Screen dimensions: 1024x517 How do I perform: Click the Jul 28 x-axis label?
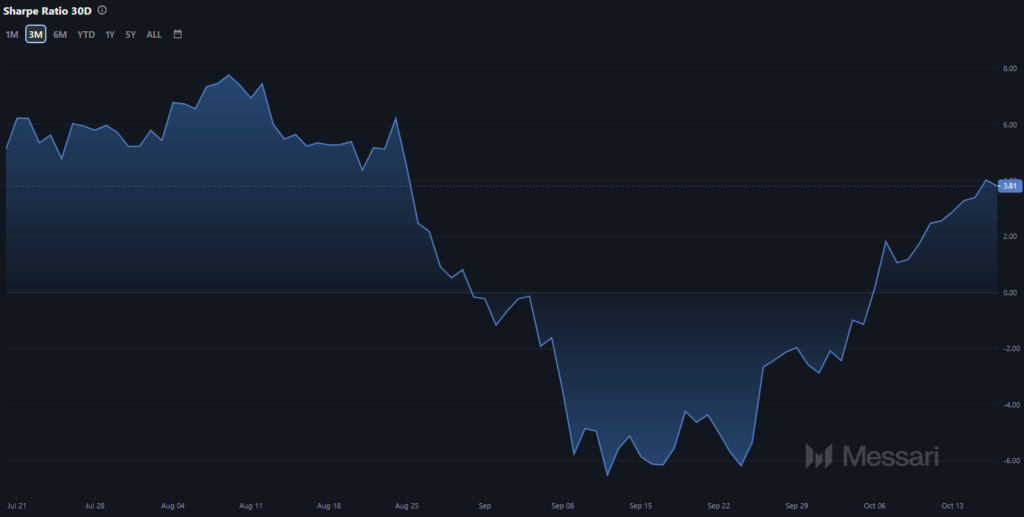click(x=95, y=506)
